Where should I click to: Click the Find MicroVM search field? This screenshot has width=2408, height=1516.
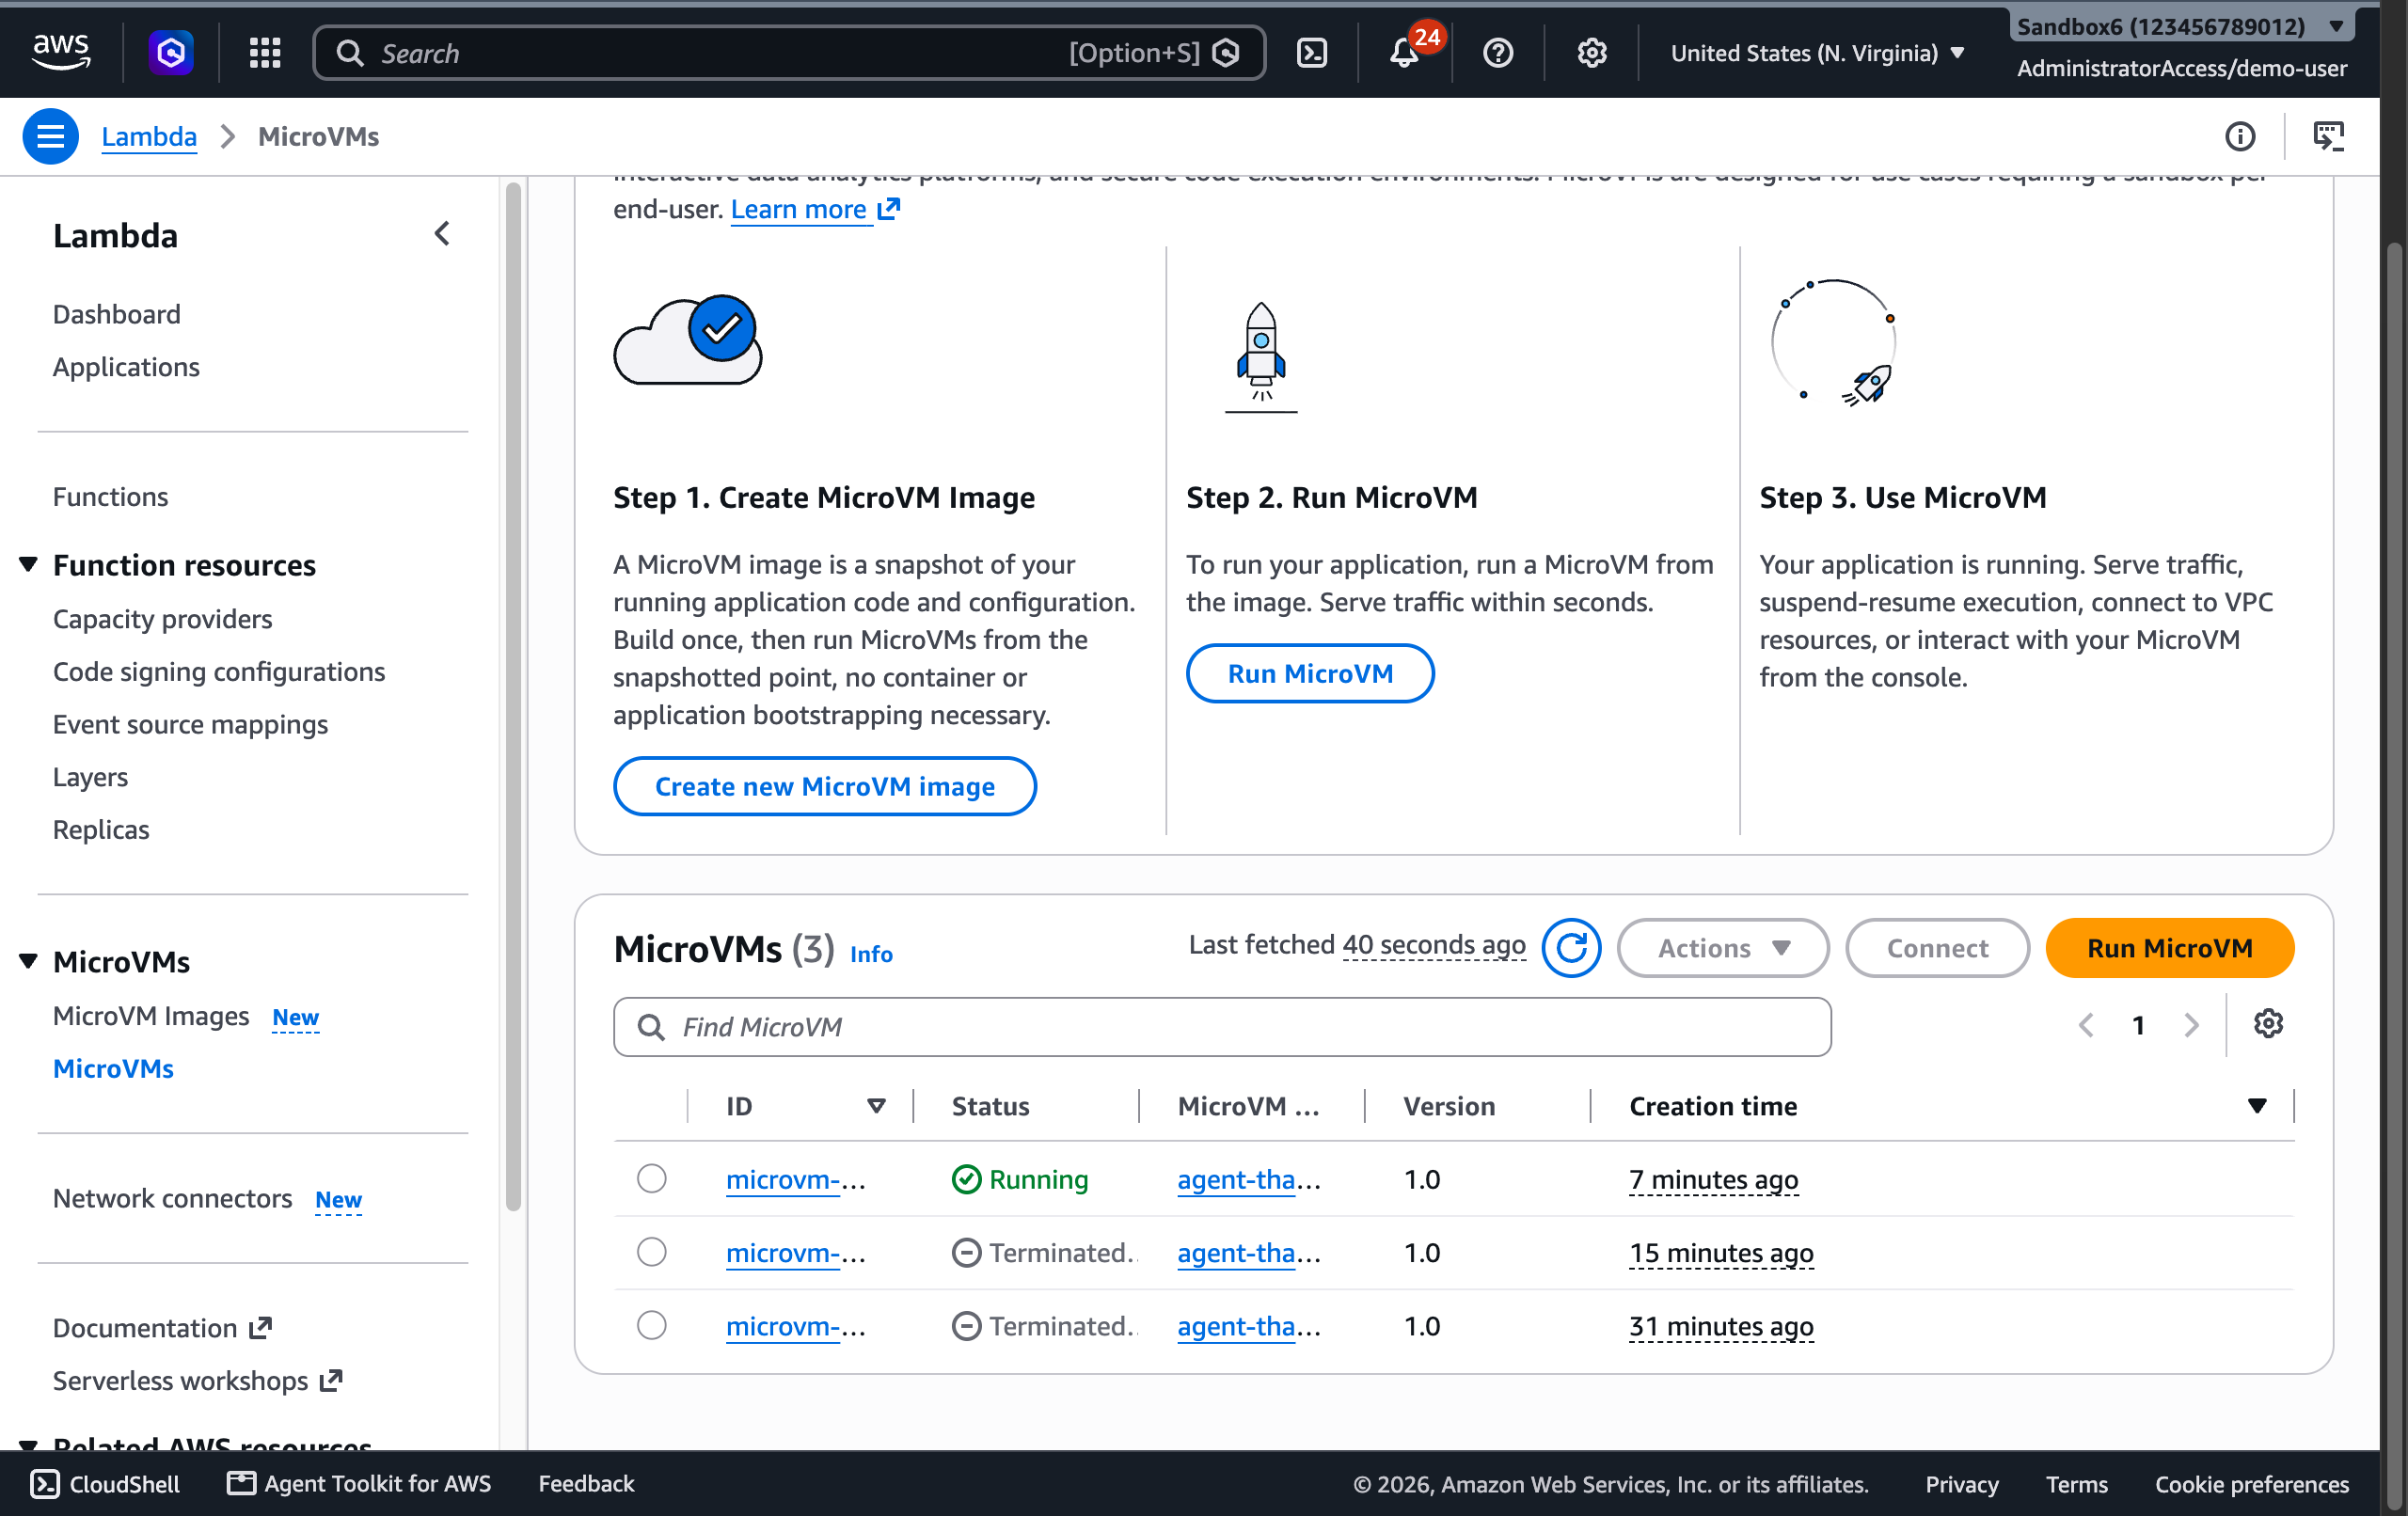(x=1222, y=1027)
